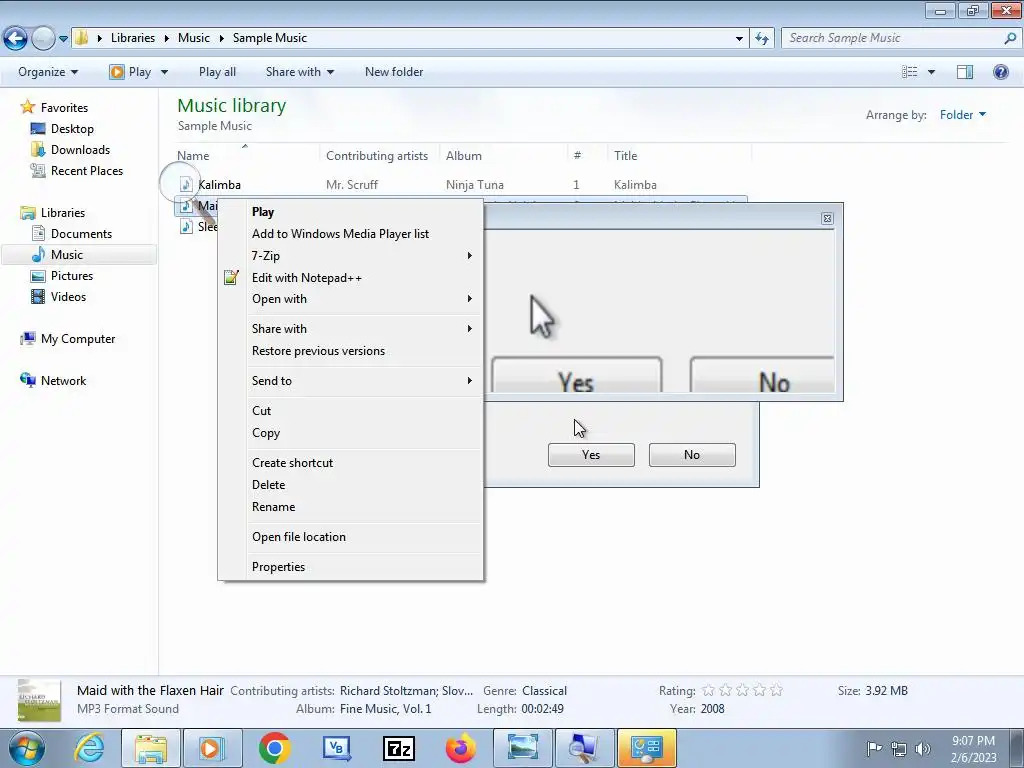Open Arrange by Folder dropdown
Viewport: 1024px width, 768px height.
pos(963,115)
